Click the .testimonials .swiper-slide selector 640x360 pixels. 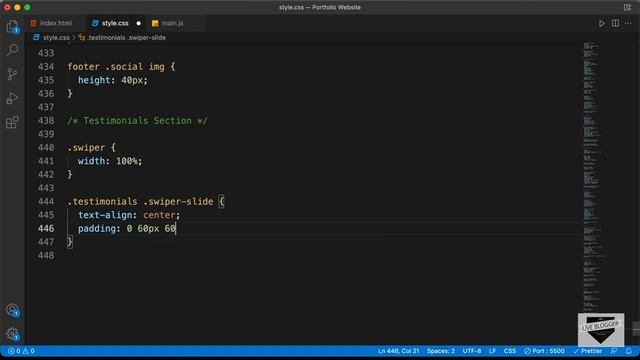(x=140, y=202)
